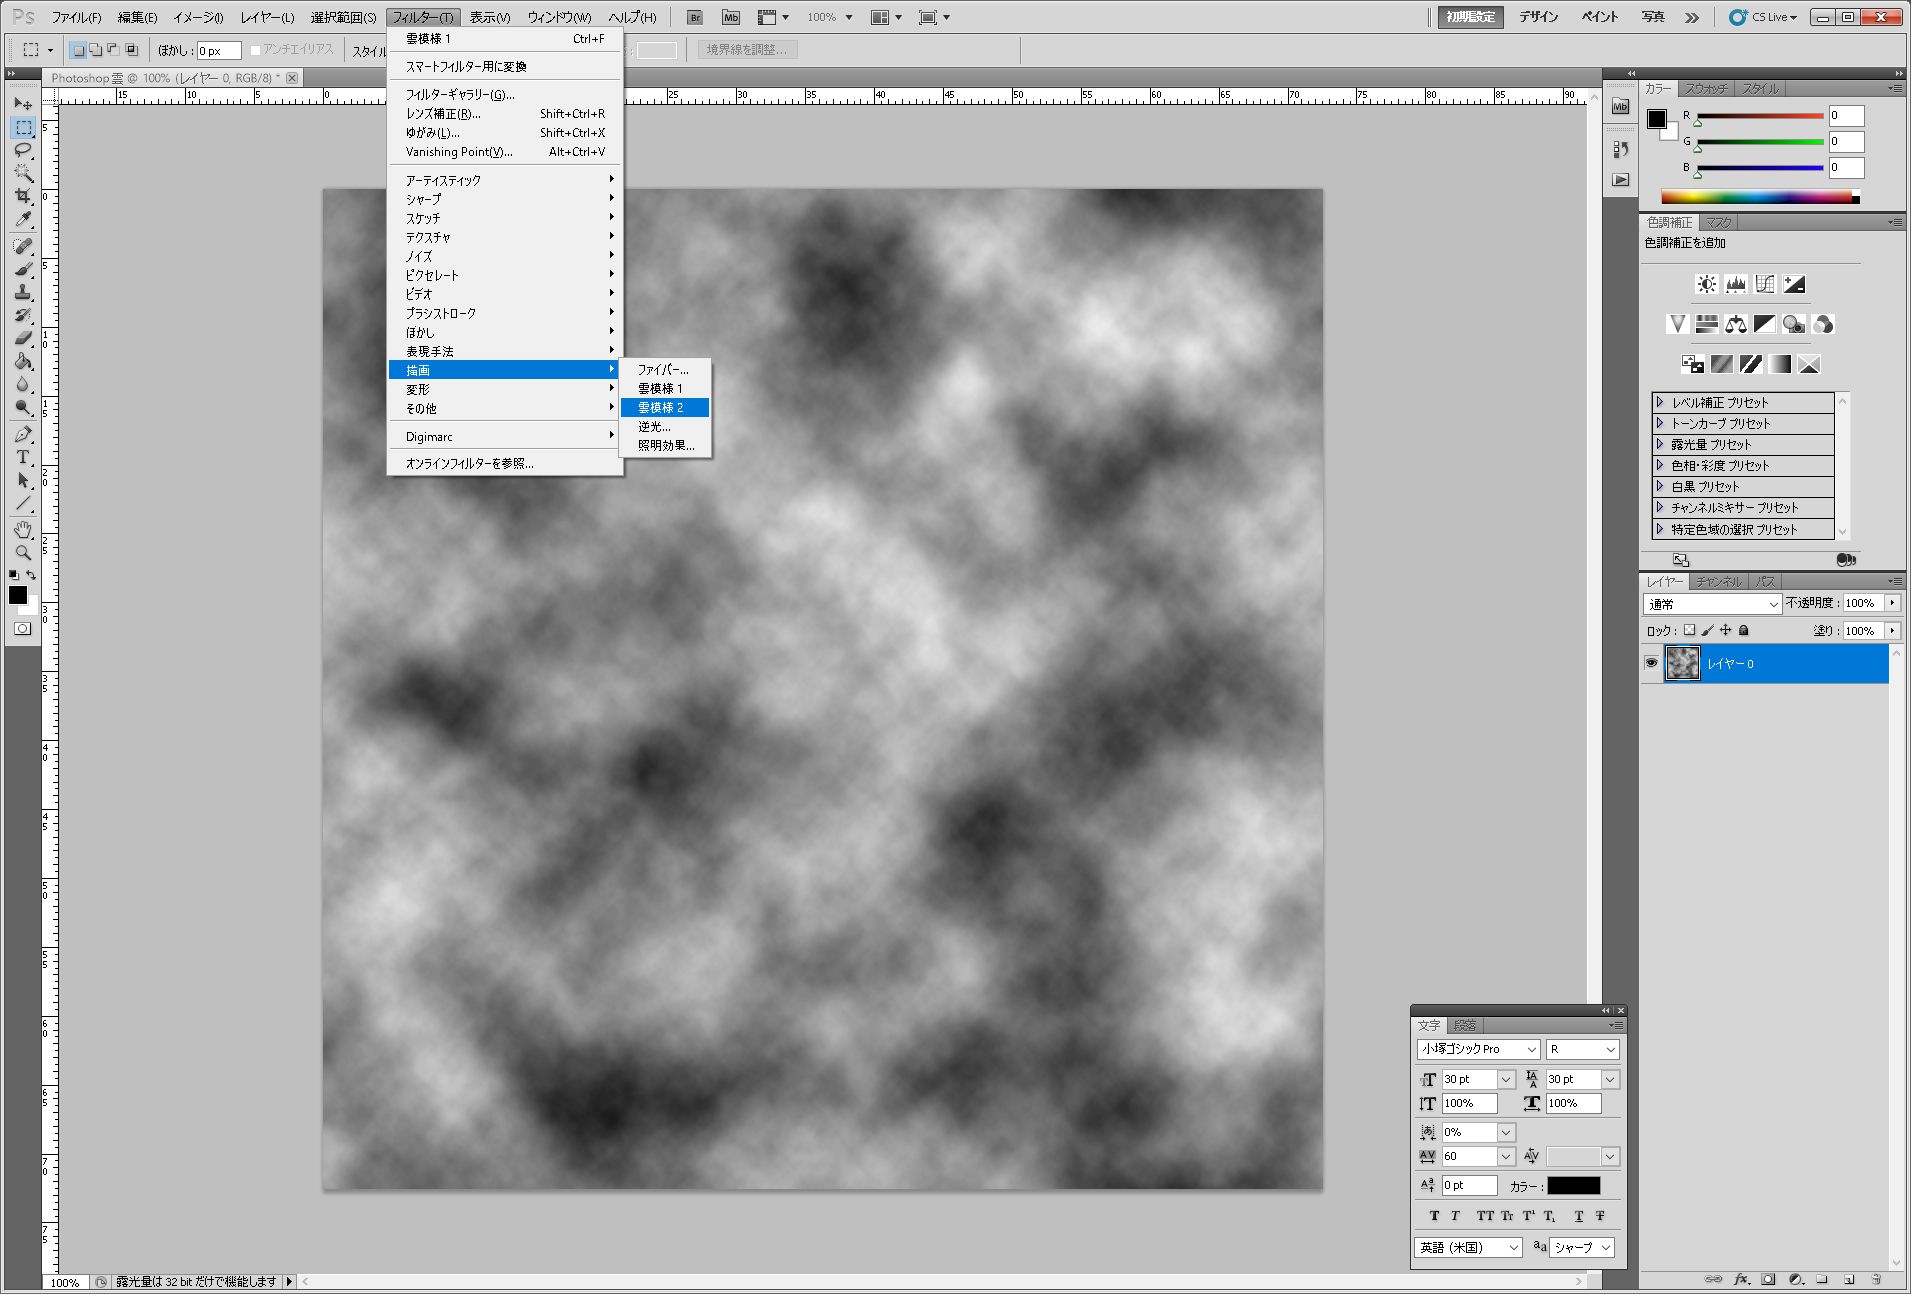This screenshot has height=1294, width=1911.
Task: Launch Adobe Bridge from Br icon
Action: tap(695, 17)
